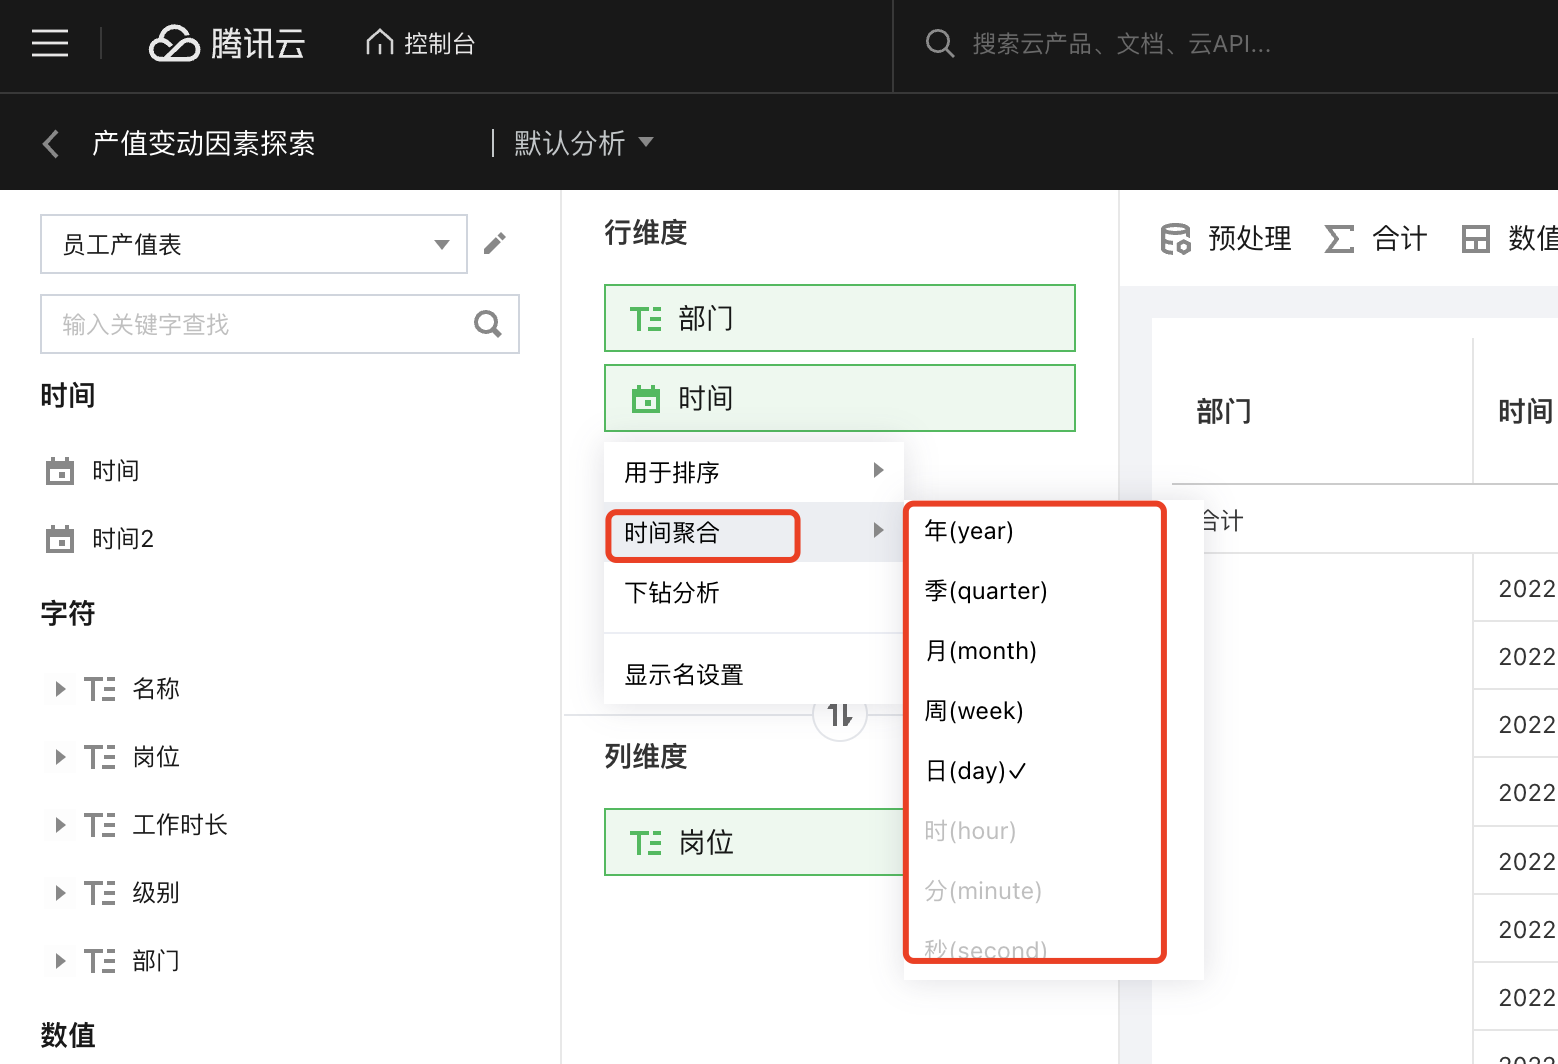Open the 用于排序 submenu
1558x1064 pixels.
754,472
